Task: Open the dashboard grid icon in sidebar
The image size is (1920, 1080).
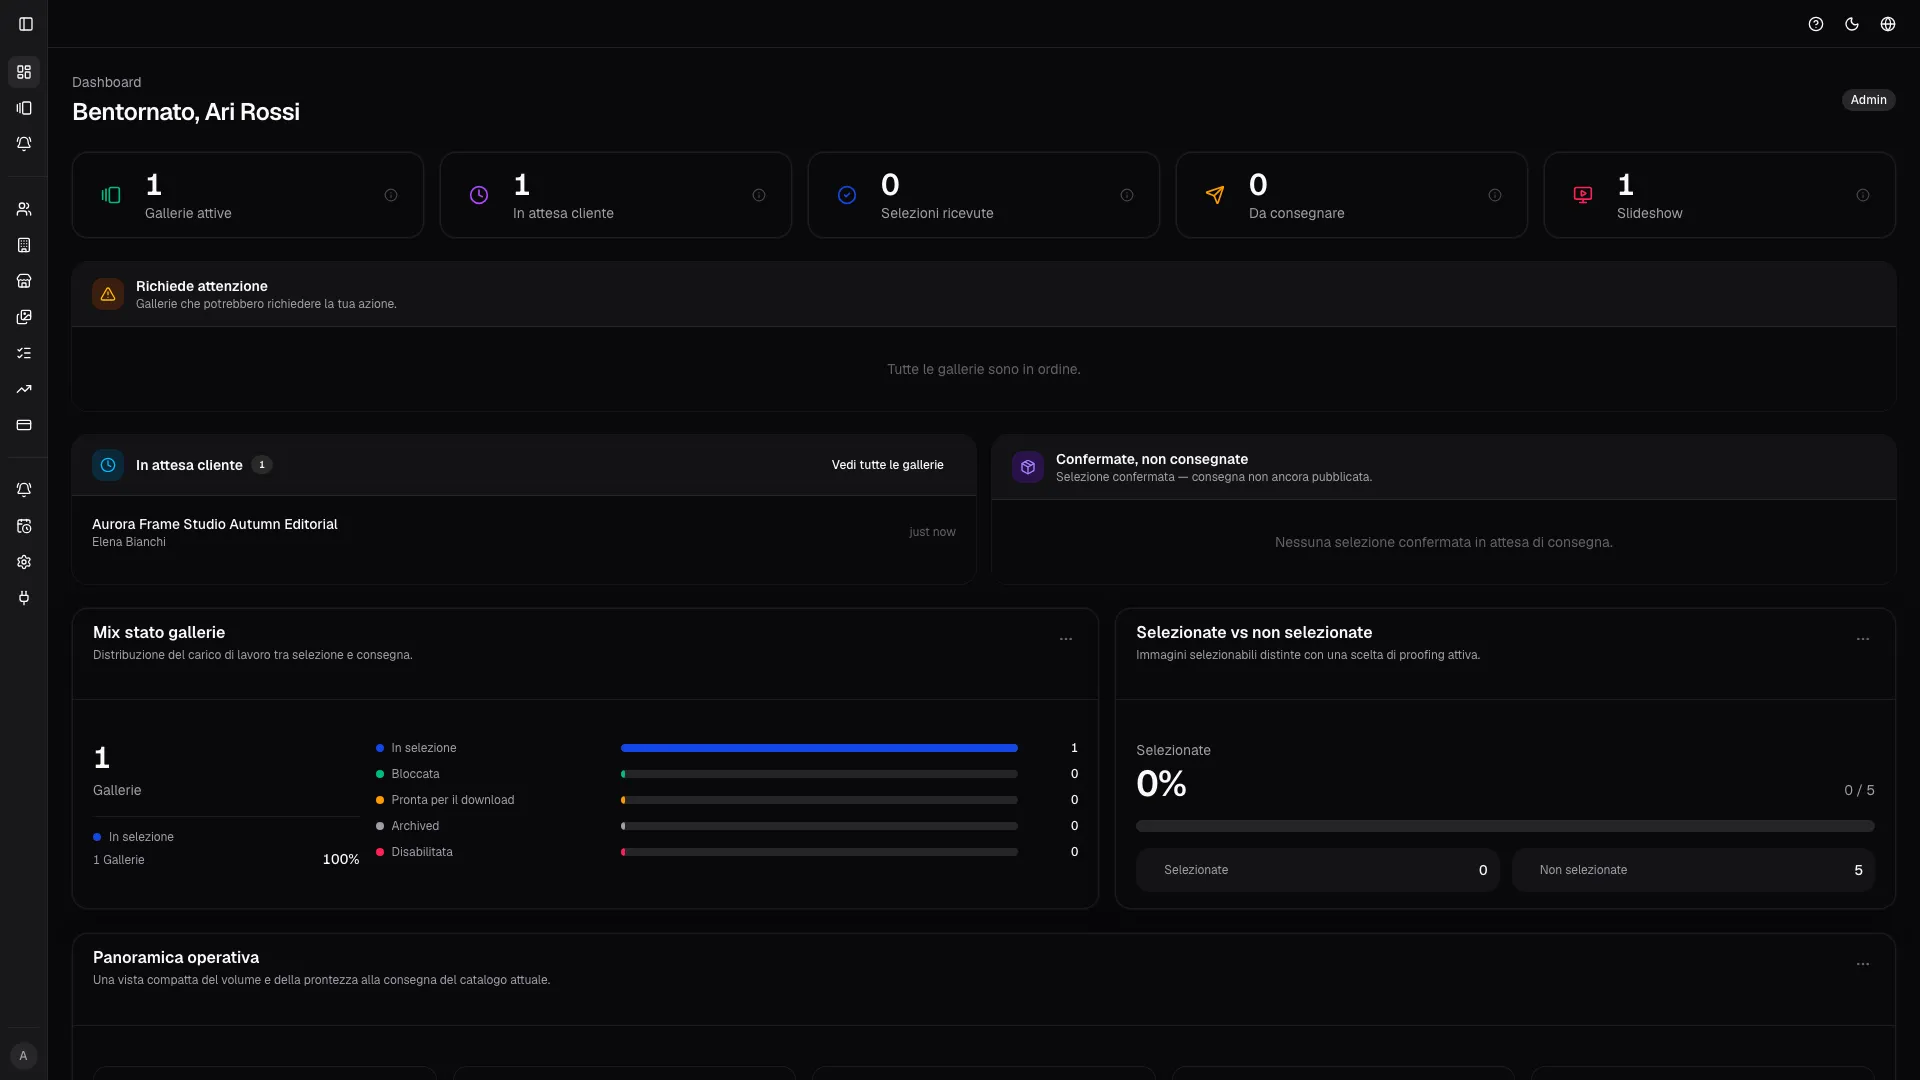Action: [x=24, y=72]
